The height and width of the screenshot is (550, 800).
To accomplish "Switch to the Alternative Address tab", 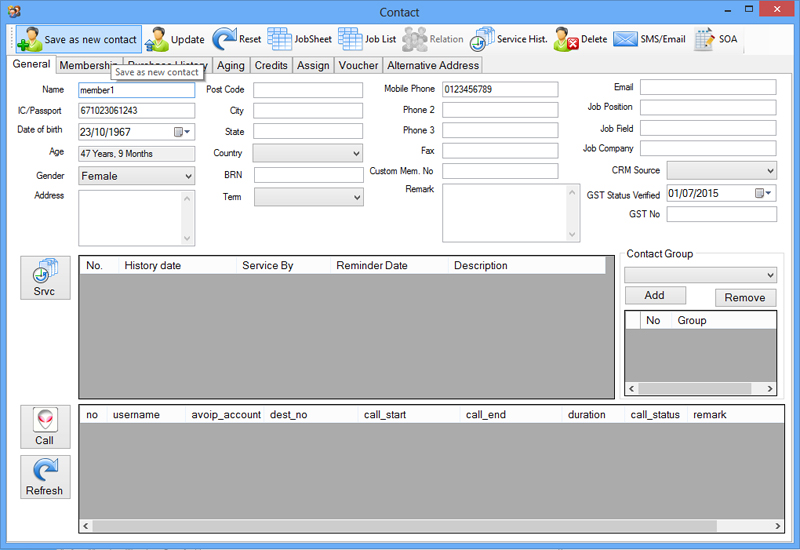I will (433, 65).
